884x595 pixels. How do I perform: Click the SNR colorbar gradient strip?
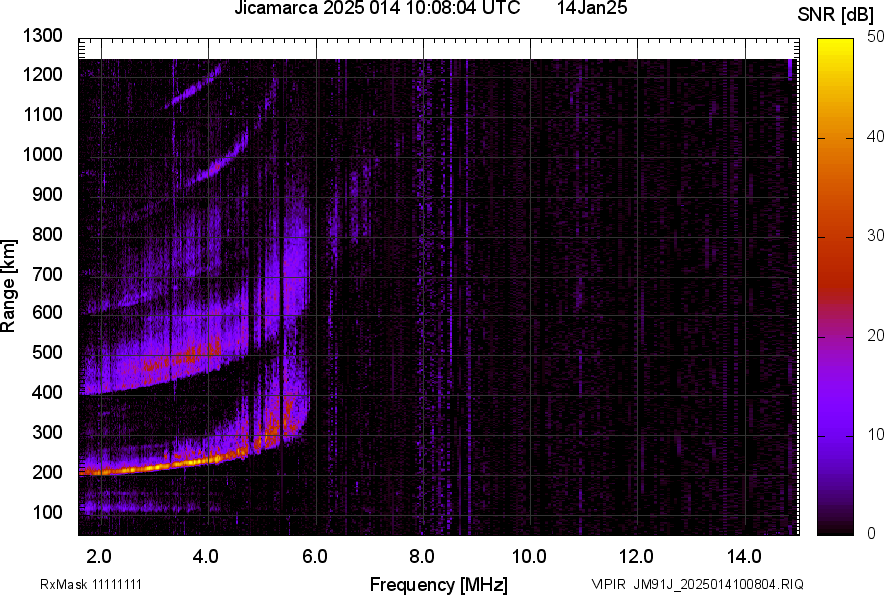836,287
